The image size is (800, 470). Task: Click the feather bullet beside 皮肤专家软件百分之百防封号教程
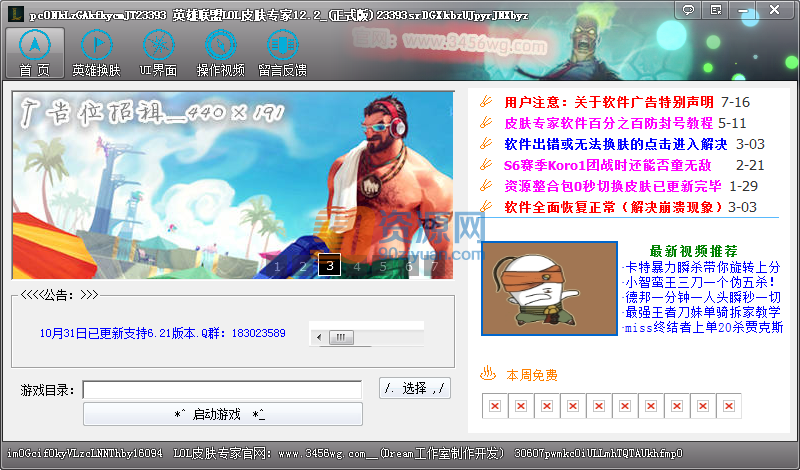pos(486,122)
